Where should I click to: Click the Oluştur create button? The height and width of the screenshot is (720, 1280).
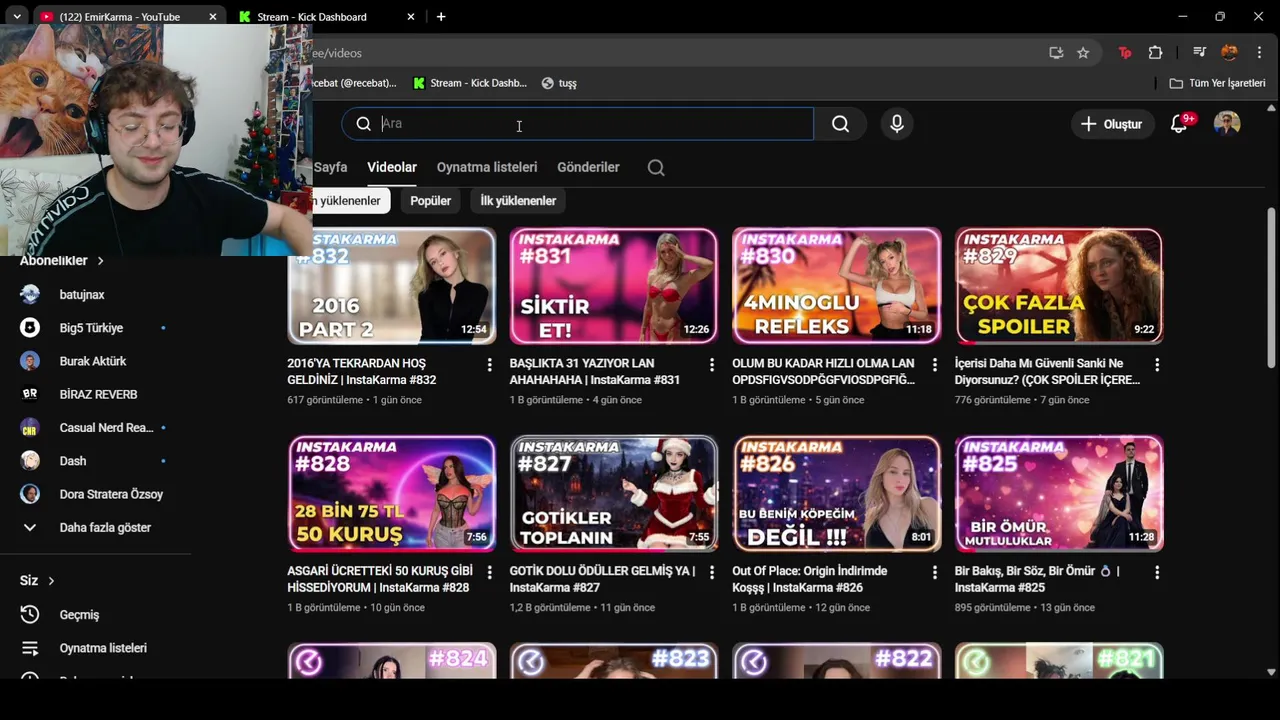(1111, 124)
